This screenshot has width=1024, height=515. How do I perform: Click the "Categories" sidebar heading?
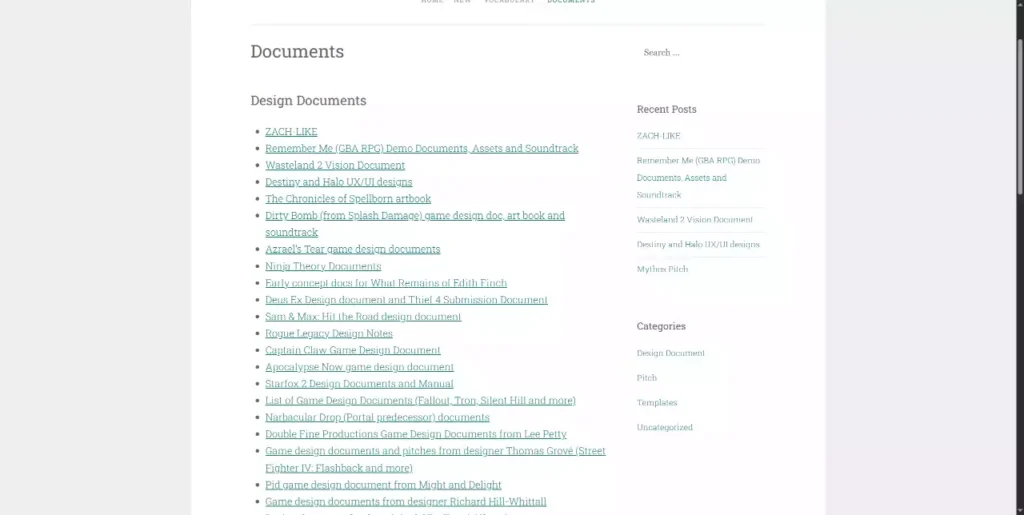coord(661,326)
